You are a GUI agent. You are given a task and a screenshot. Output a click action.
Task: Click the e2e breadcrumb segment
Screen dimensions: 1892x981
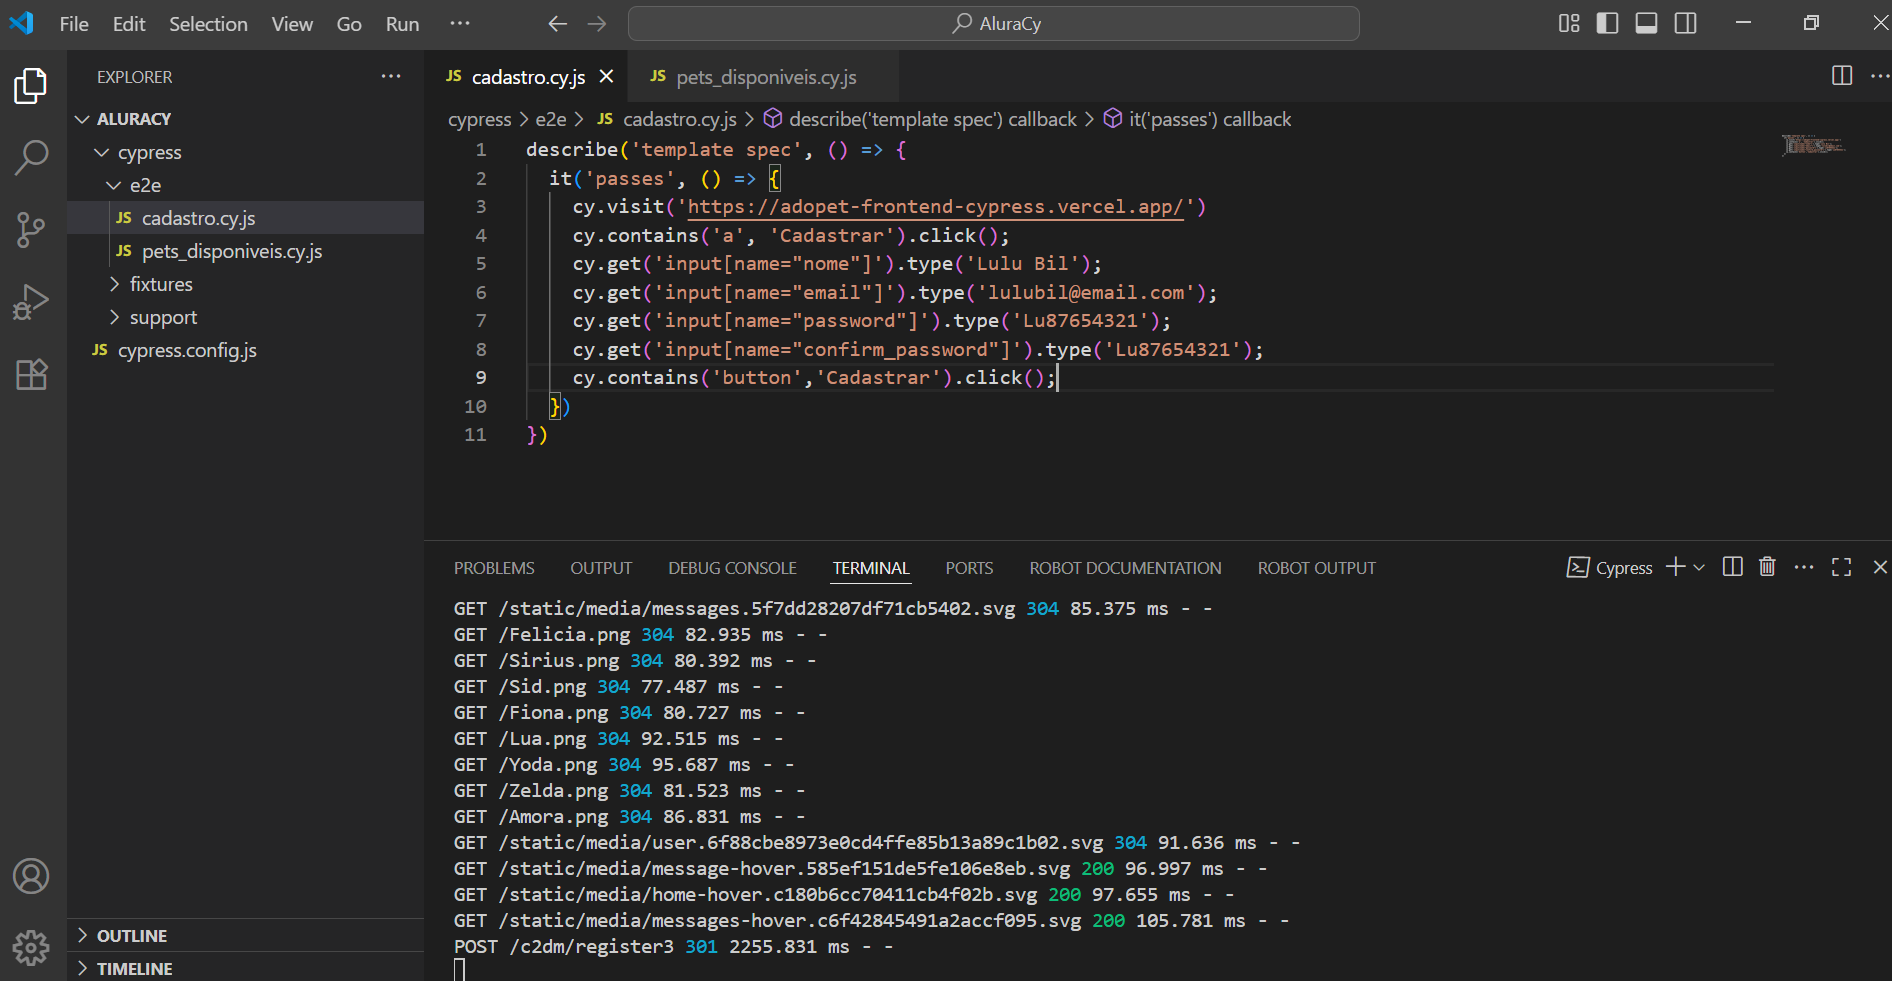[x=551, y=120]
